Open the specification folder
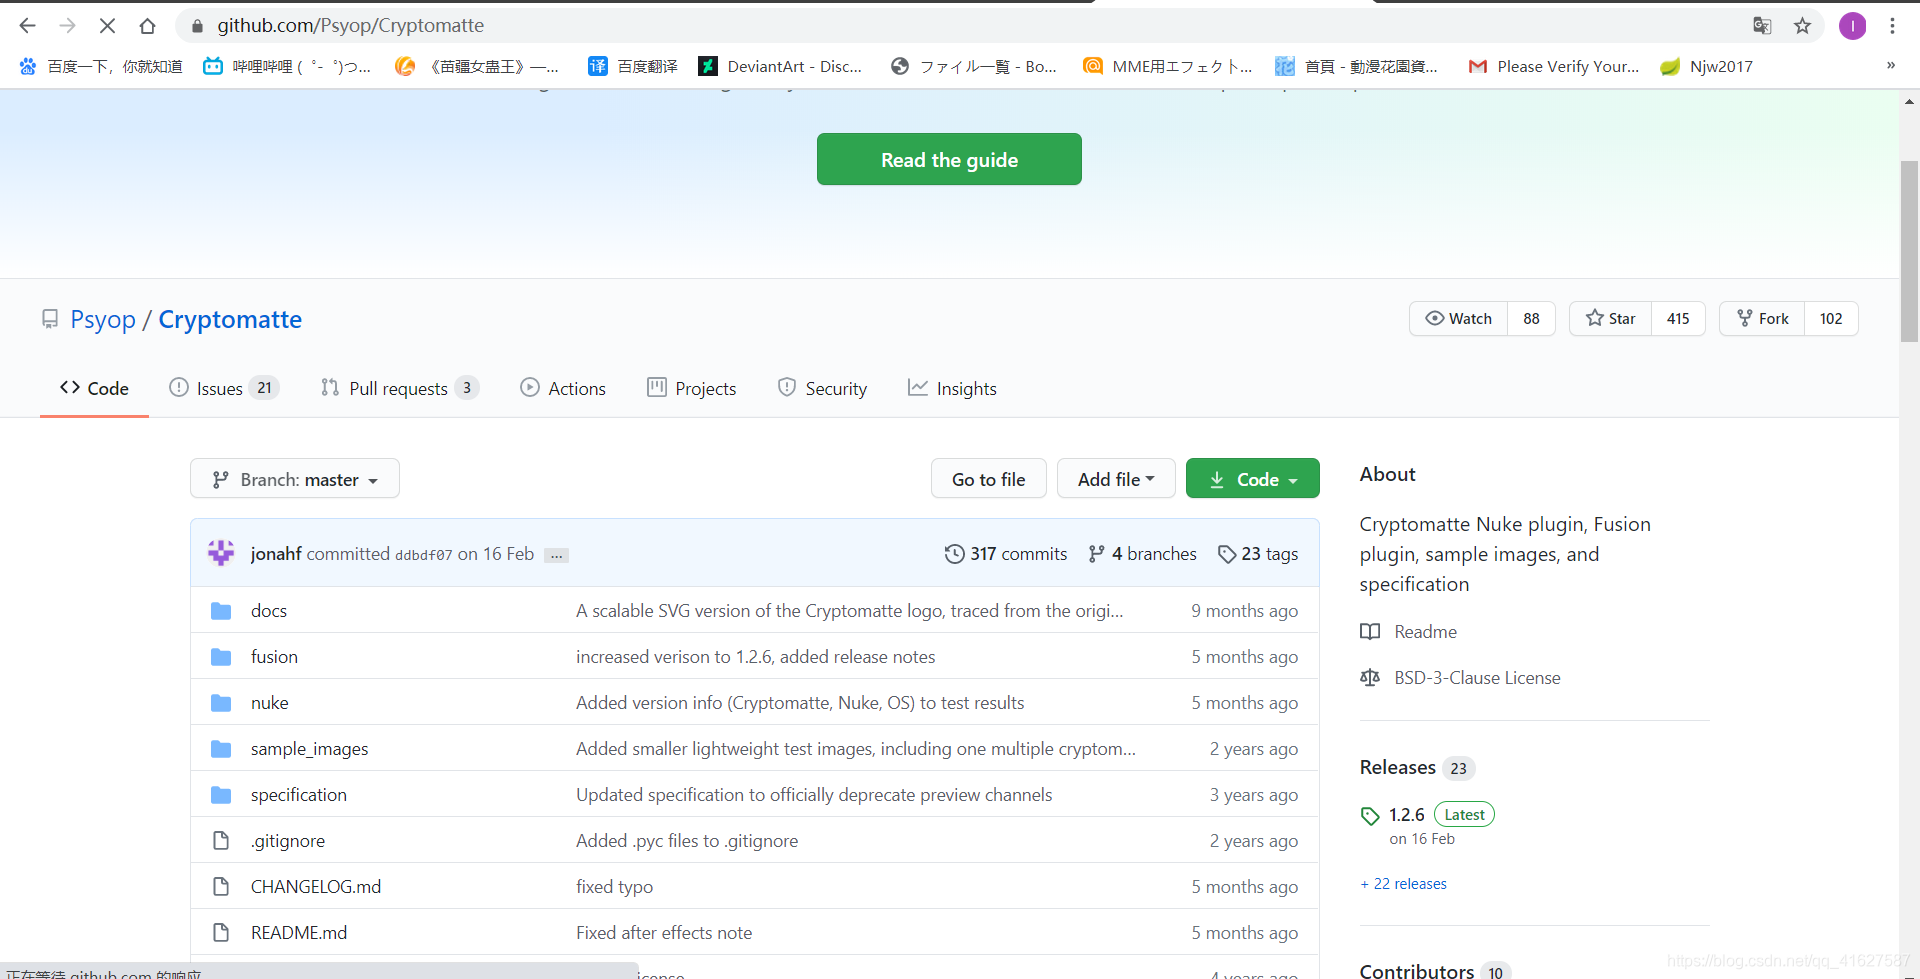Image resolution: width=1920 pixels, height=979 pixels. (x=299, y=794)
